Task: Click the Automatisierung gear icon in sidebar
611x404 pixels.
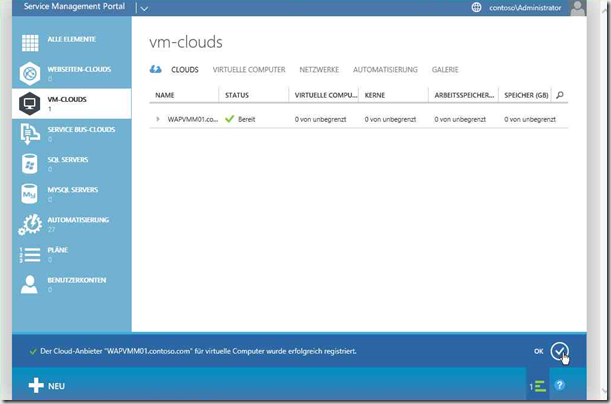Action: 30,224
